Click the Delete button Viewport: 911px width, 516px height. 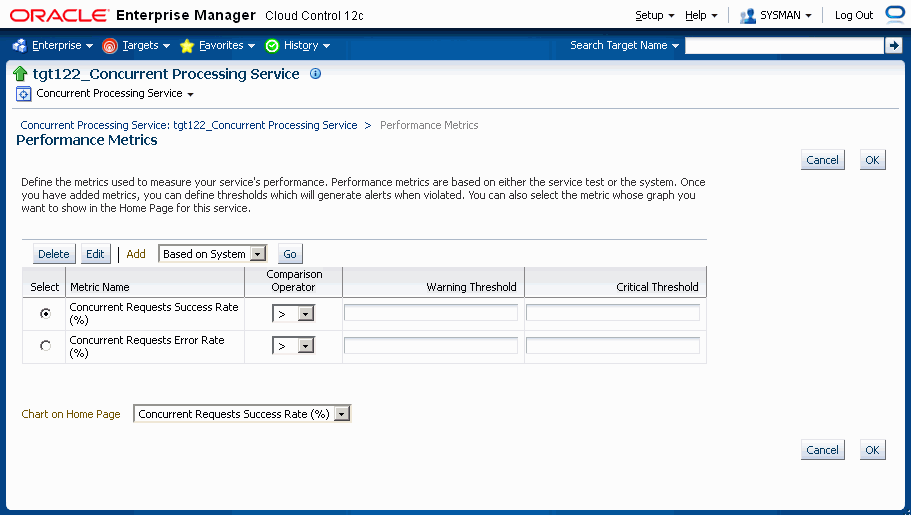tap(54, 254)
